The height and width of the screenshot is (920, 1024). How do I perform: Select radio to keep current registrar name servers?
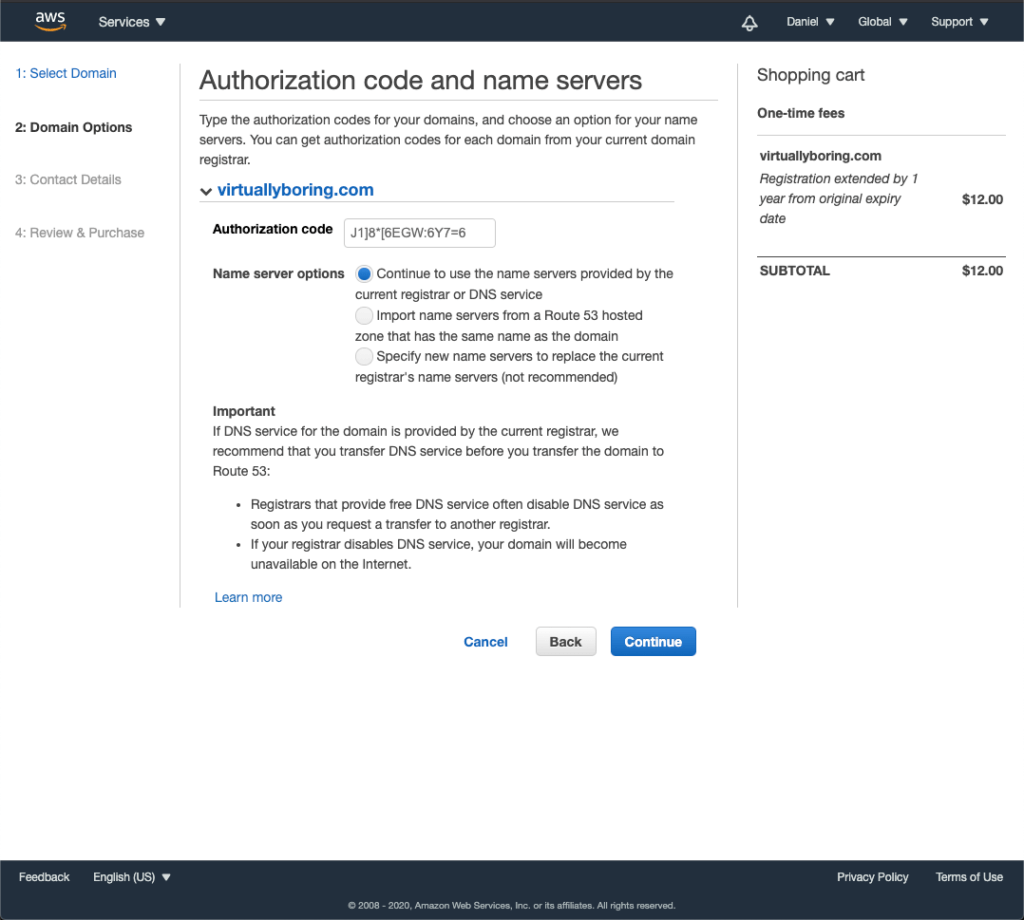(364, 273)
